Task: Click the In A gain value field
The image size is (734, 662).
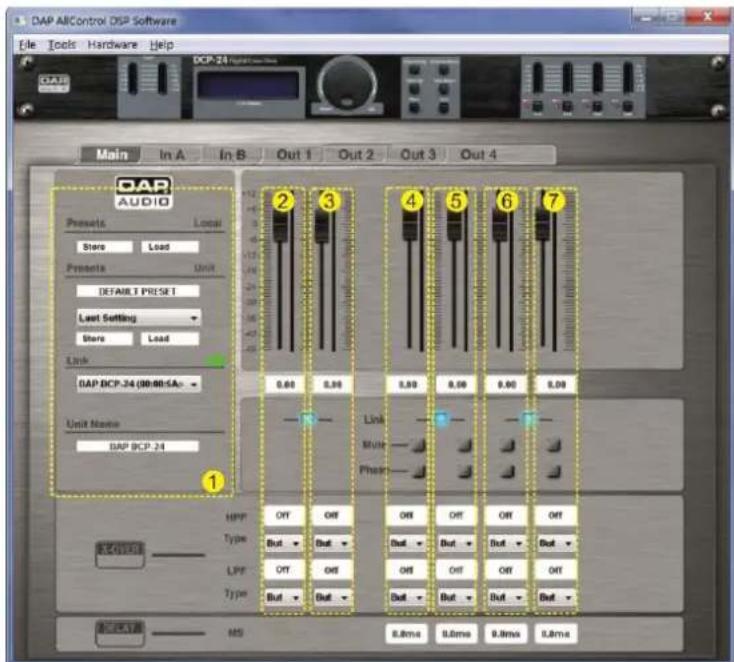Action: [286, 384]
